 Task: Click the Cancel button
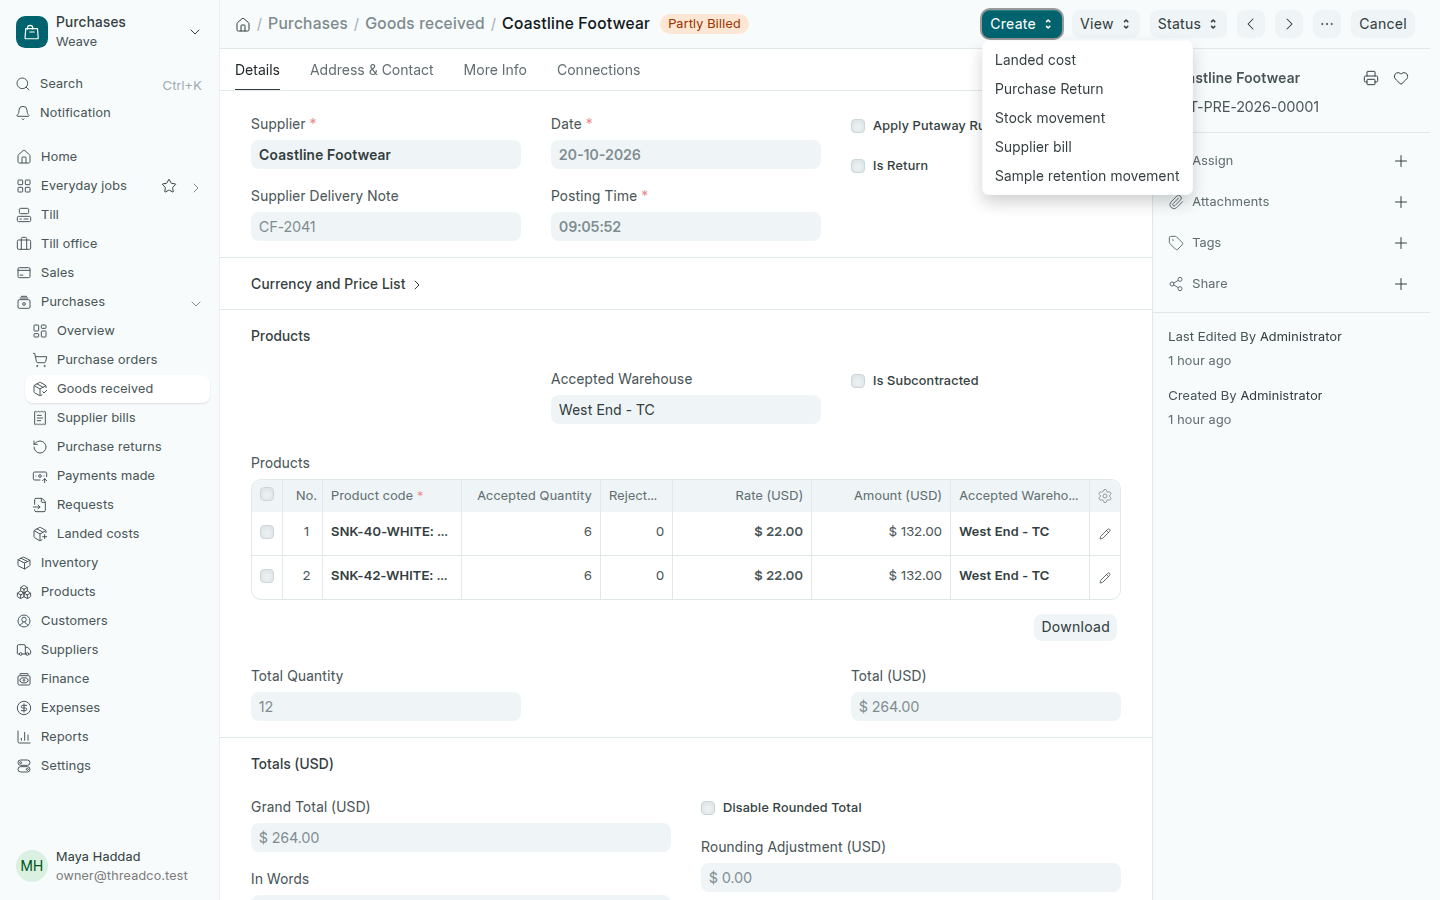pos(1383,24)
